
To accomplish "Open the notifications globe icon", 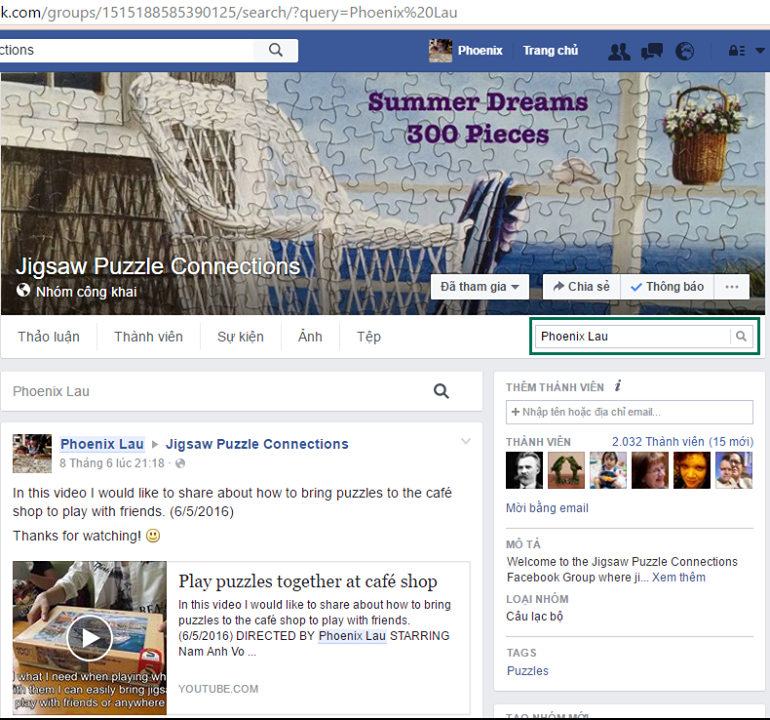I will click(x=685, y=51).
